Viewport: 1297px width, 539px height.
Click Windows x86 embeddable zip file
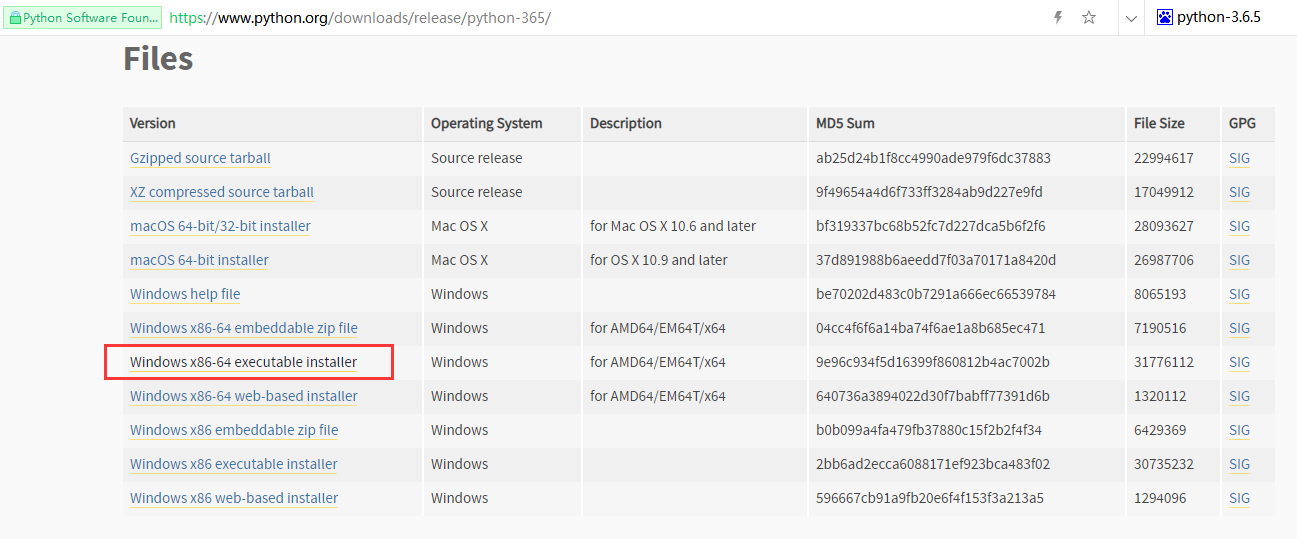tap(234, 430)
